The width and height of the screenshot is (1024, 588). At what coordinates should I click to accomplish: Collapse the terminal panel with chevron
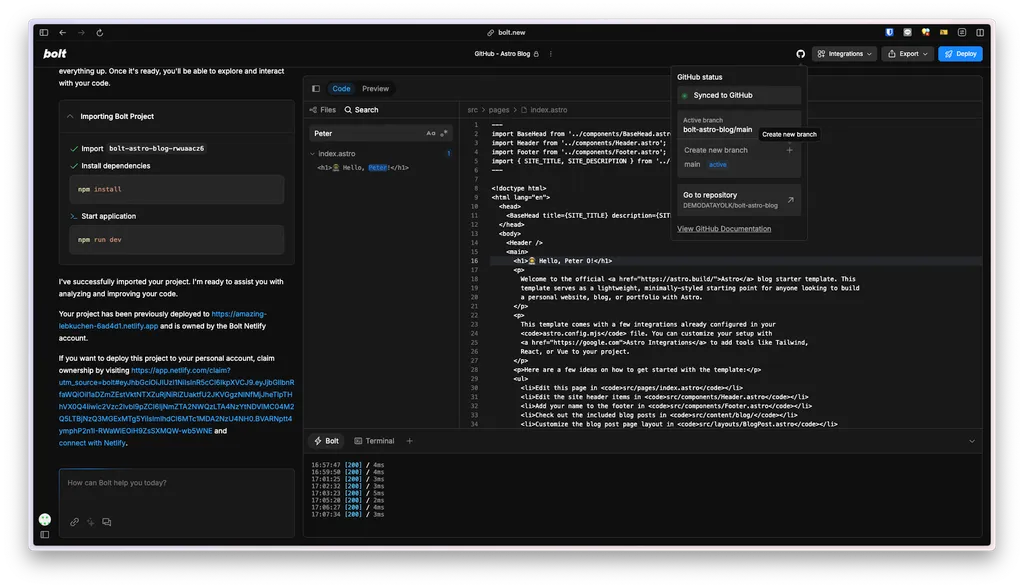click(x=972, y=442)
